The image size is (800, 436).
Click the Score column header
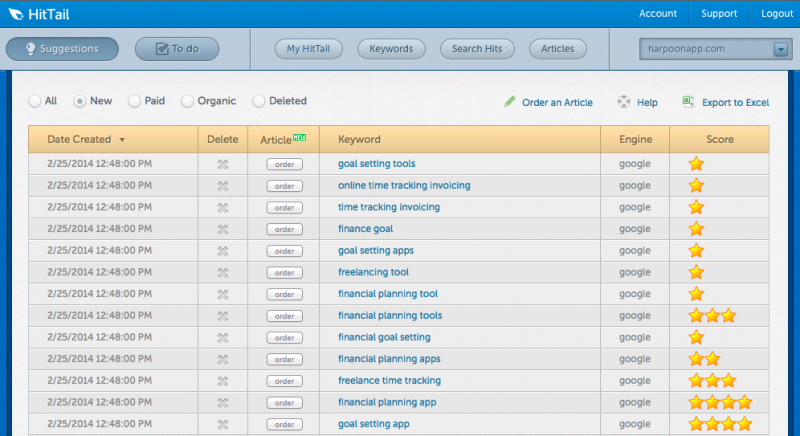(x=719, y=139)
